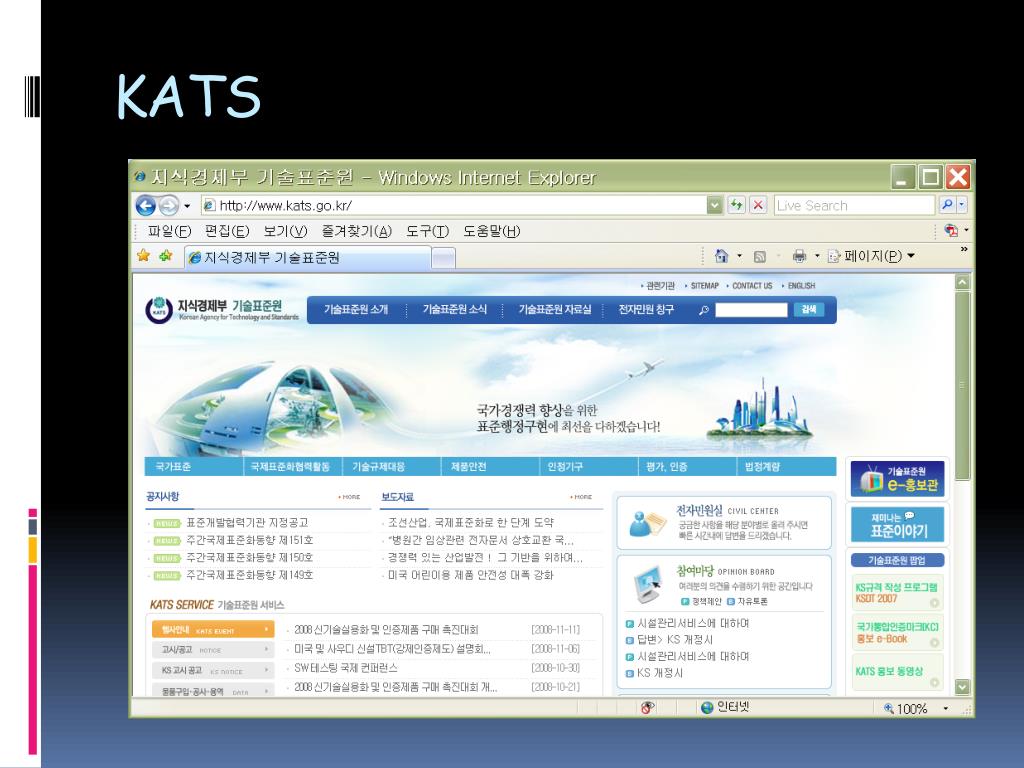Open the 참여마당 OPINION BOARD icon
Viewport: 1024px width, 768px height.
click(647, 583)
